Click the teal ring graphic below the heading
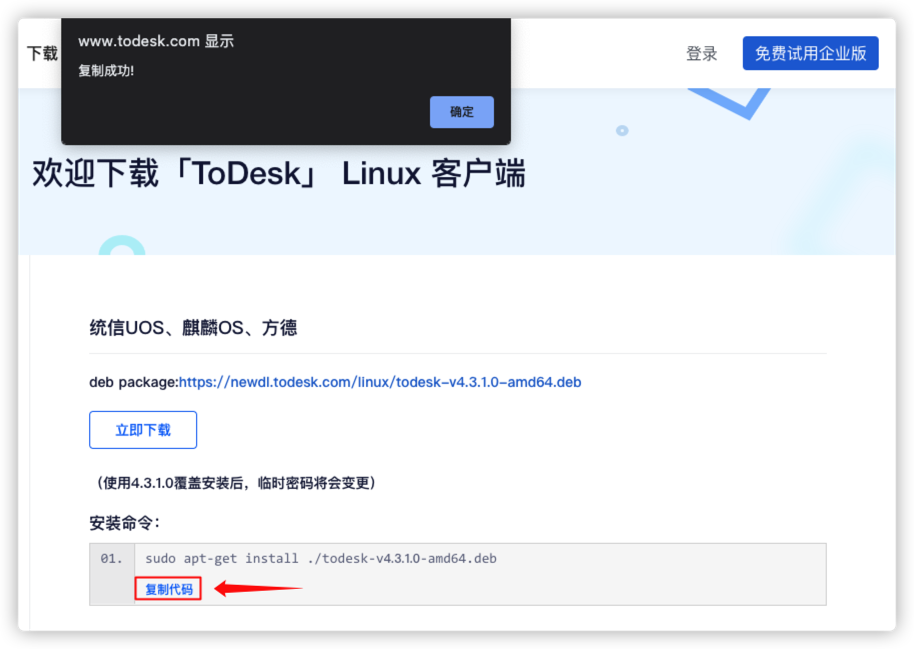This screenshot has width=914, height=649. (x=122, y=246)
